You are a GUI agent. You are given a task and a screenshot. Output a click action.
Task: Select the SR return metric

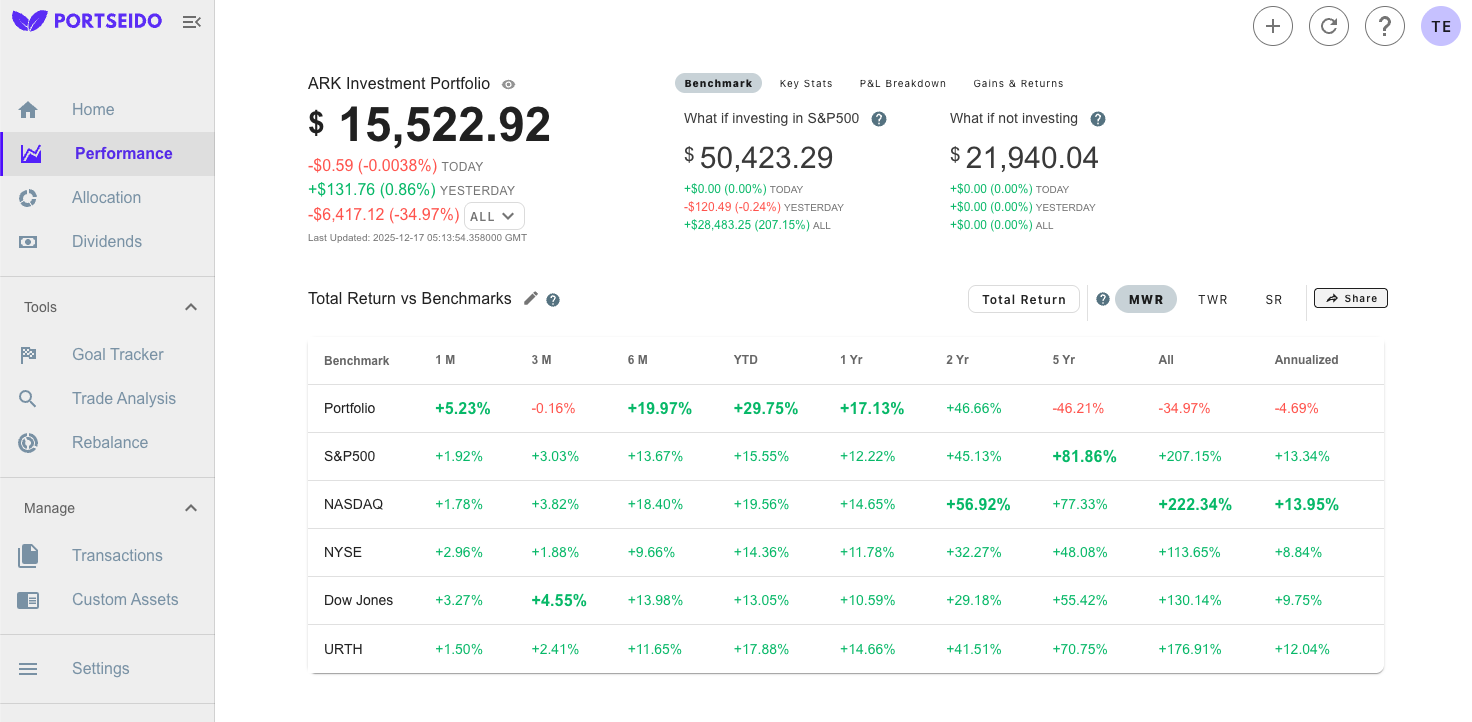(1274, 298)
